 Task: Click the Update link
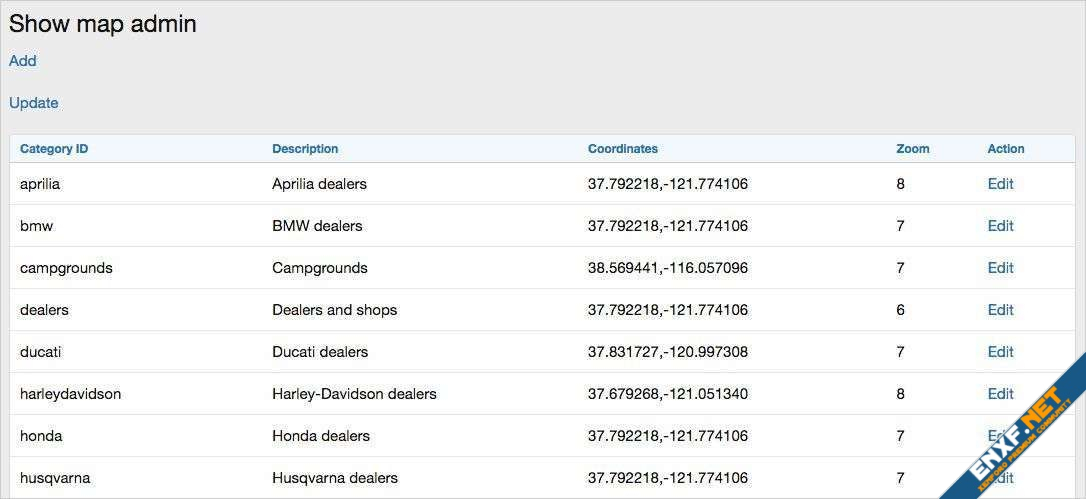click(x=34, y=103)
